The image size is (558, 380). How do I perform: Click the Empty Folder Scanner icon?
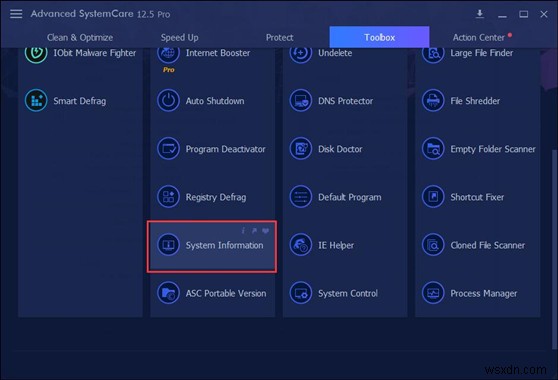tap(433, 149)
